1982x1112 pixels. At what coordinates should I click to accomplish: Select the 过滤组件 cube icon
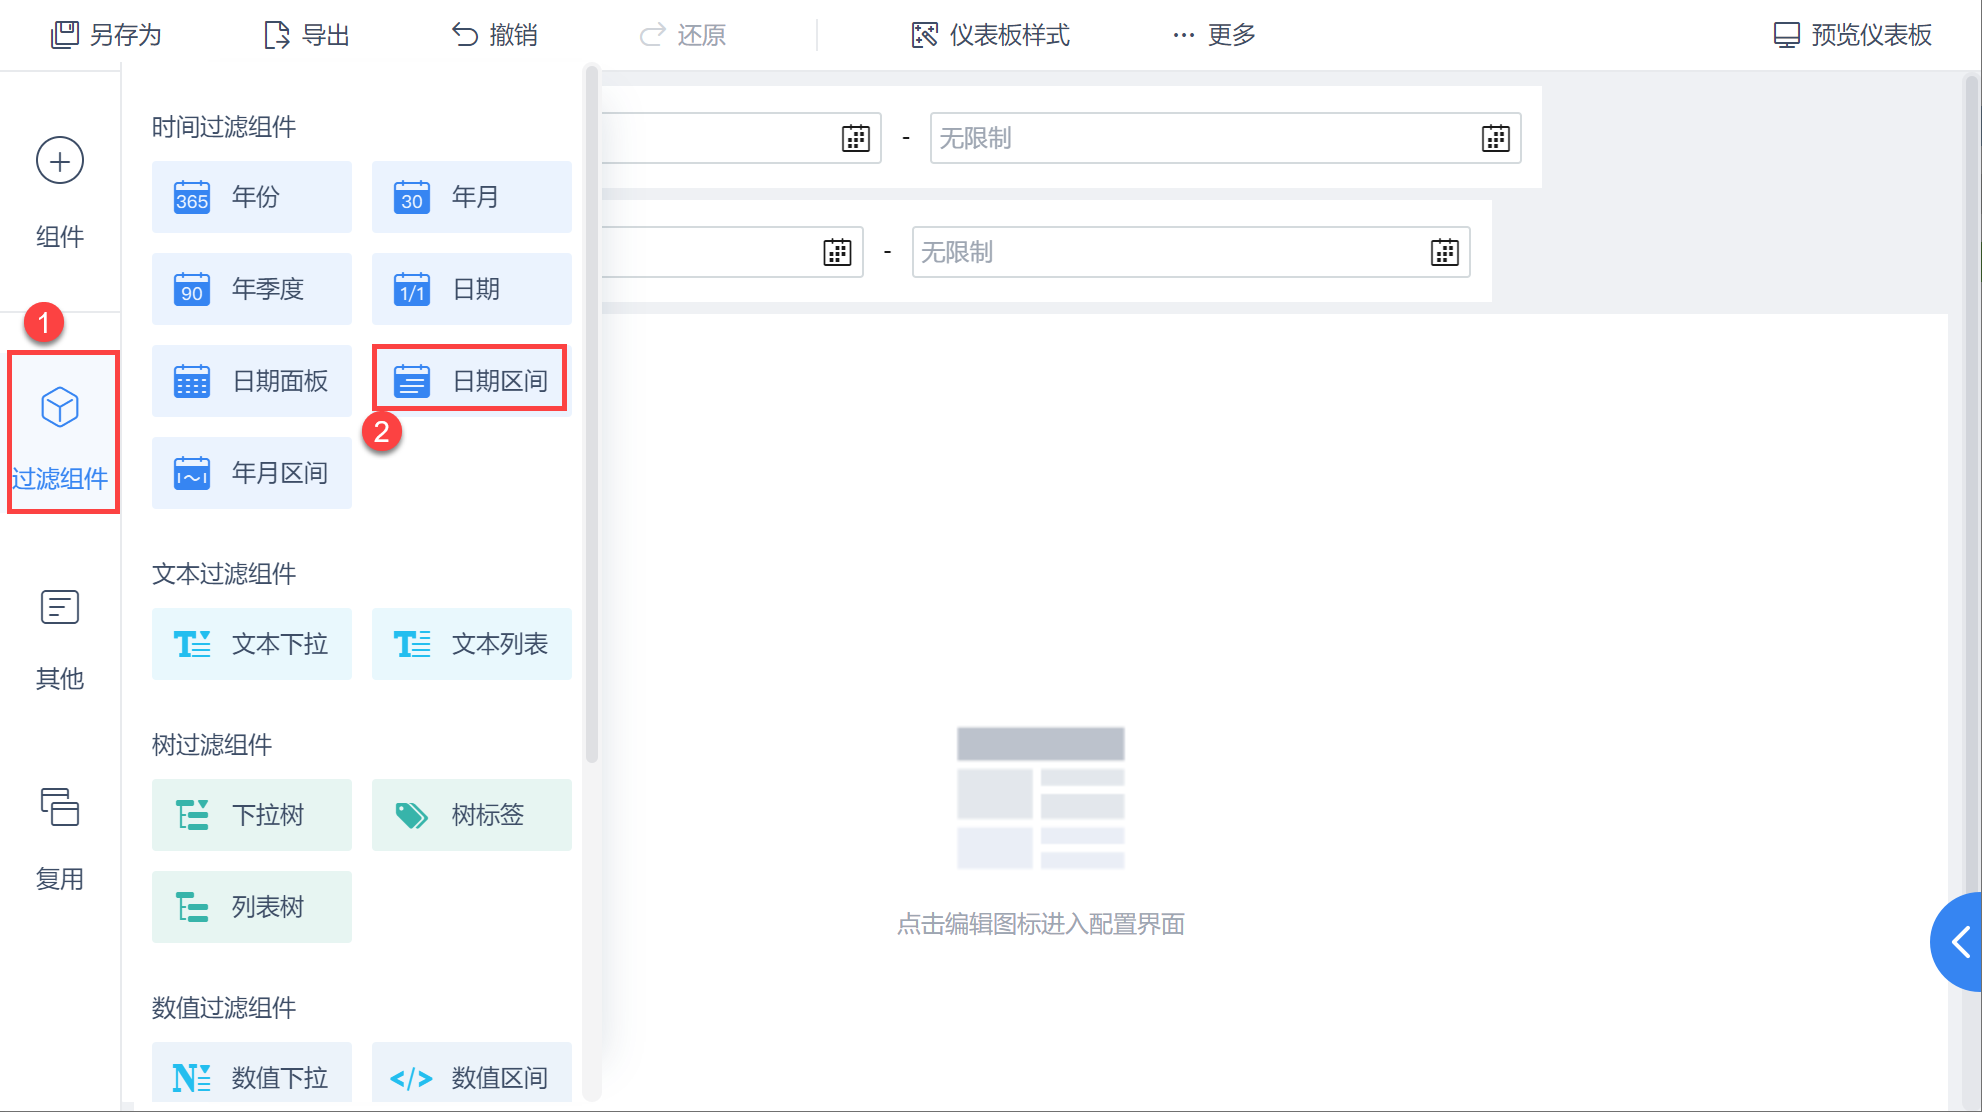[x=60, y=407]
